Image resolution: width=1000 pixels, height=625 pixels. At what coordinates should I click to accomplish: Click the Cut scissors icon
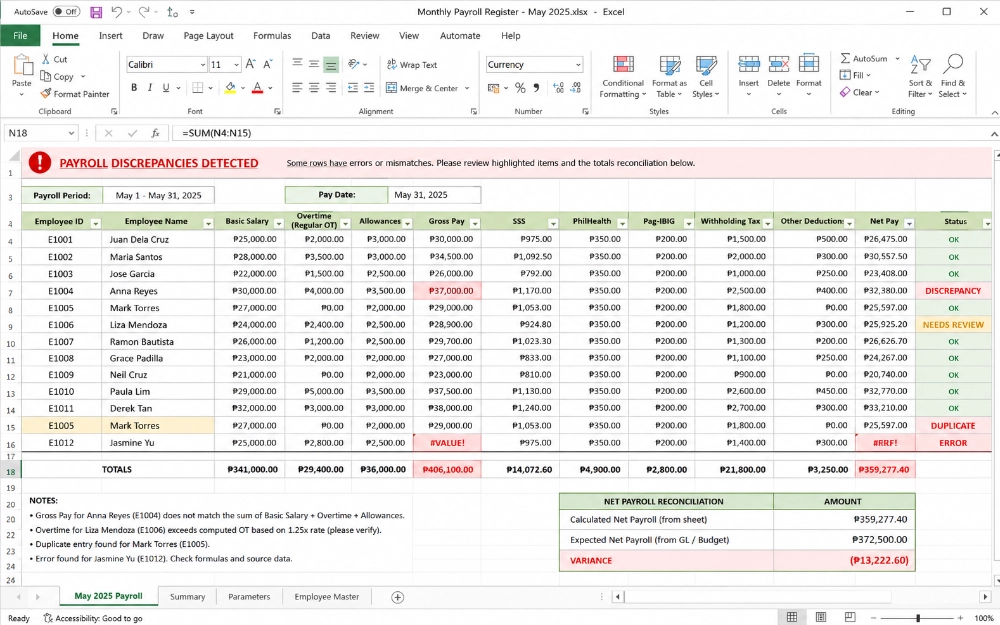click(x=46, y=59)
